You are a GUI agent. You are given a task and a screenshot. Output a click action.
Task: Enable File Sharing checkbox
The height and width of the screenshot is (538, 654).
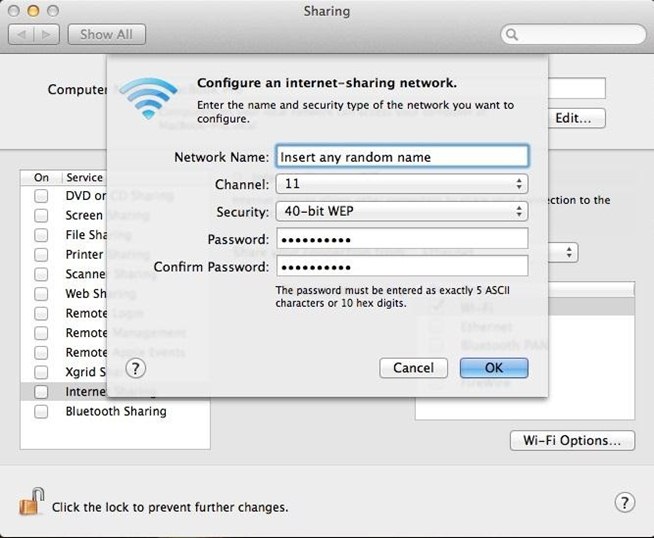tap(41, 235)
